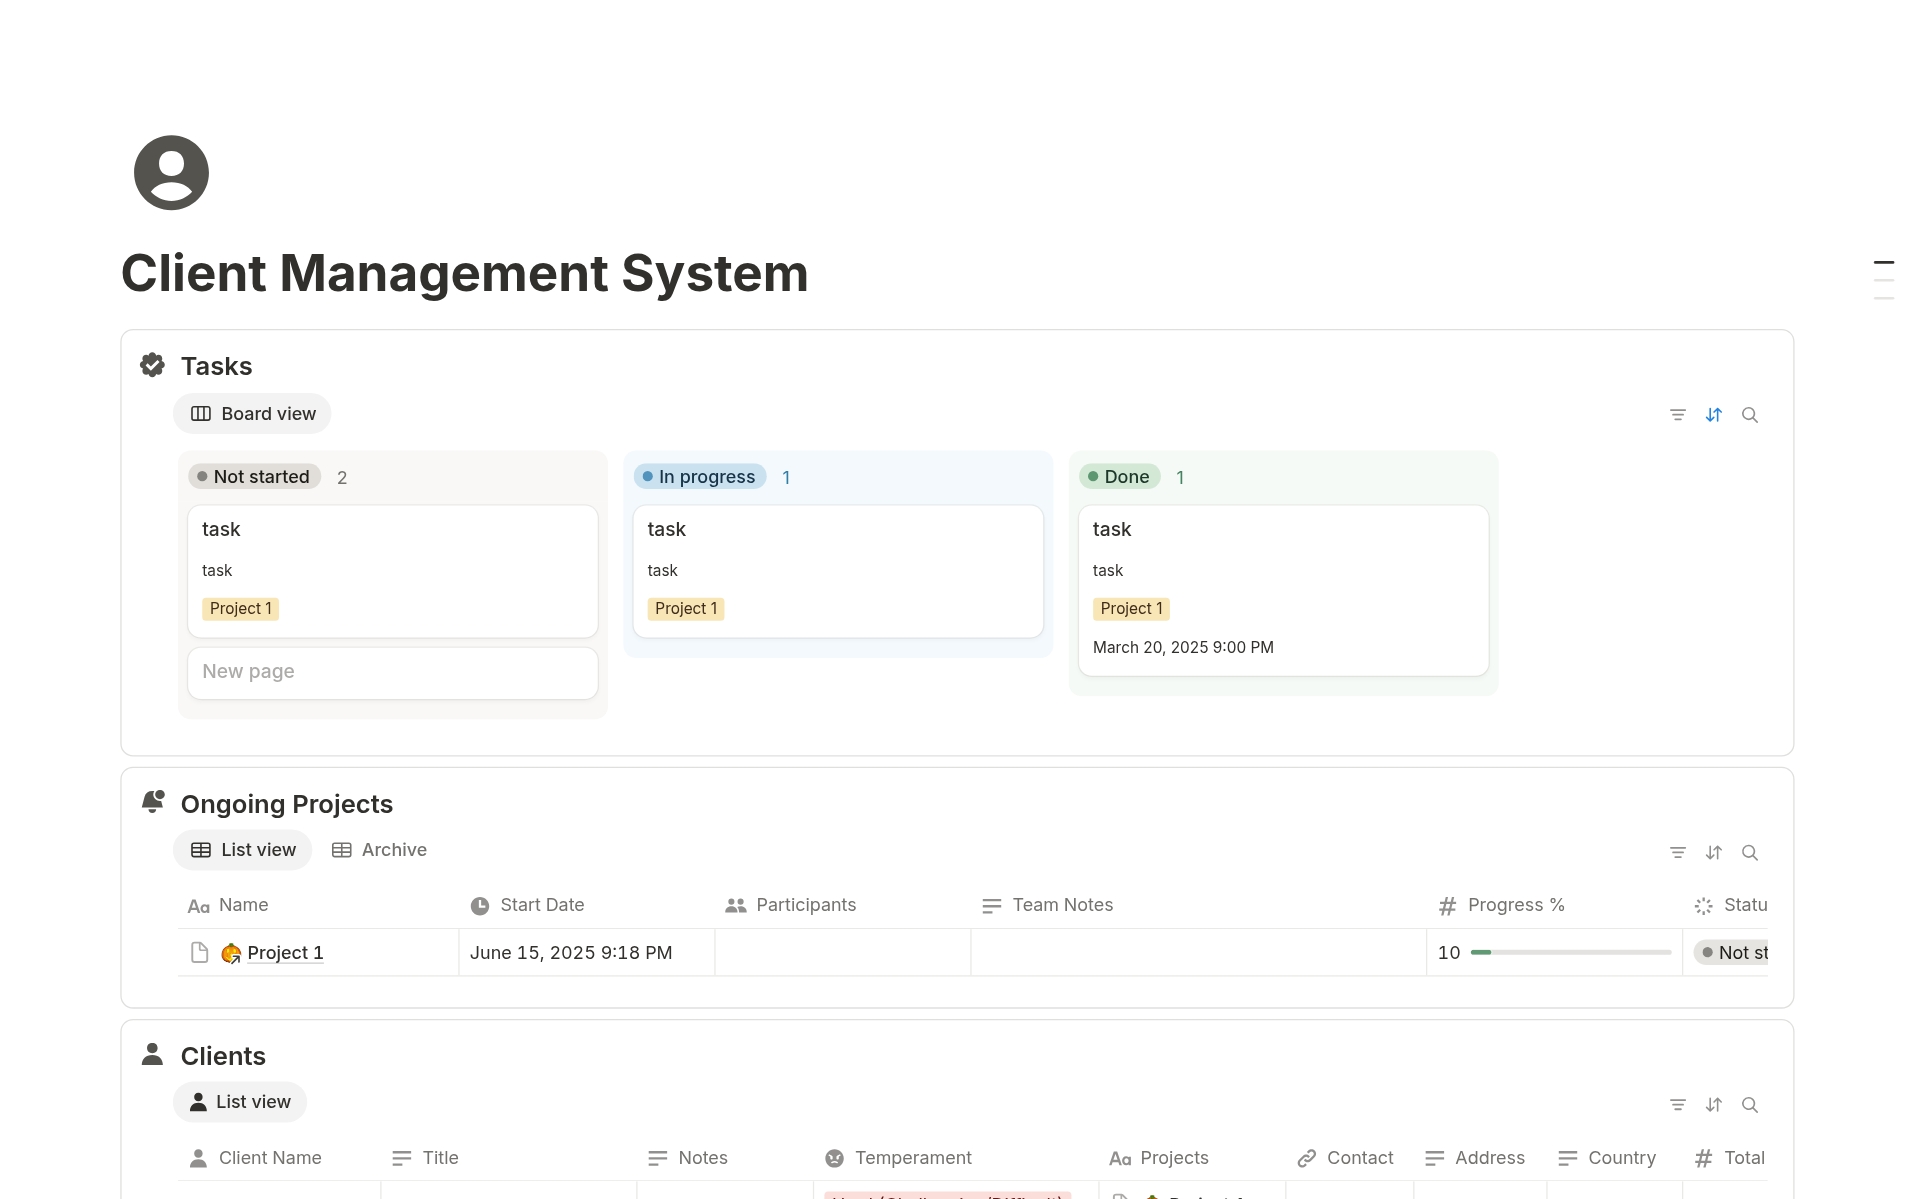The width and height of the screenshot is (1920, 1199).
Task: Open Temperament column header menu
Action: pyautogui.click(x=912, y=1158)
